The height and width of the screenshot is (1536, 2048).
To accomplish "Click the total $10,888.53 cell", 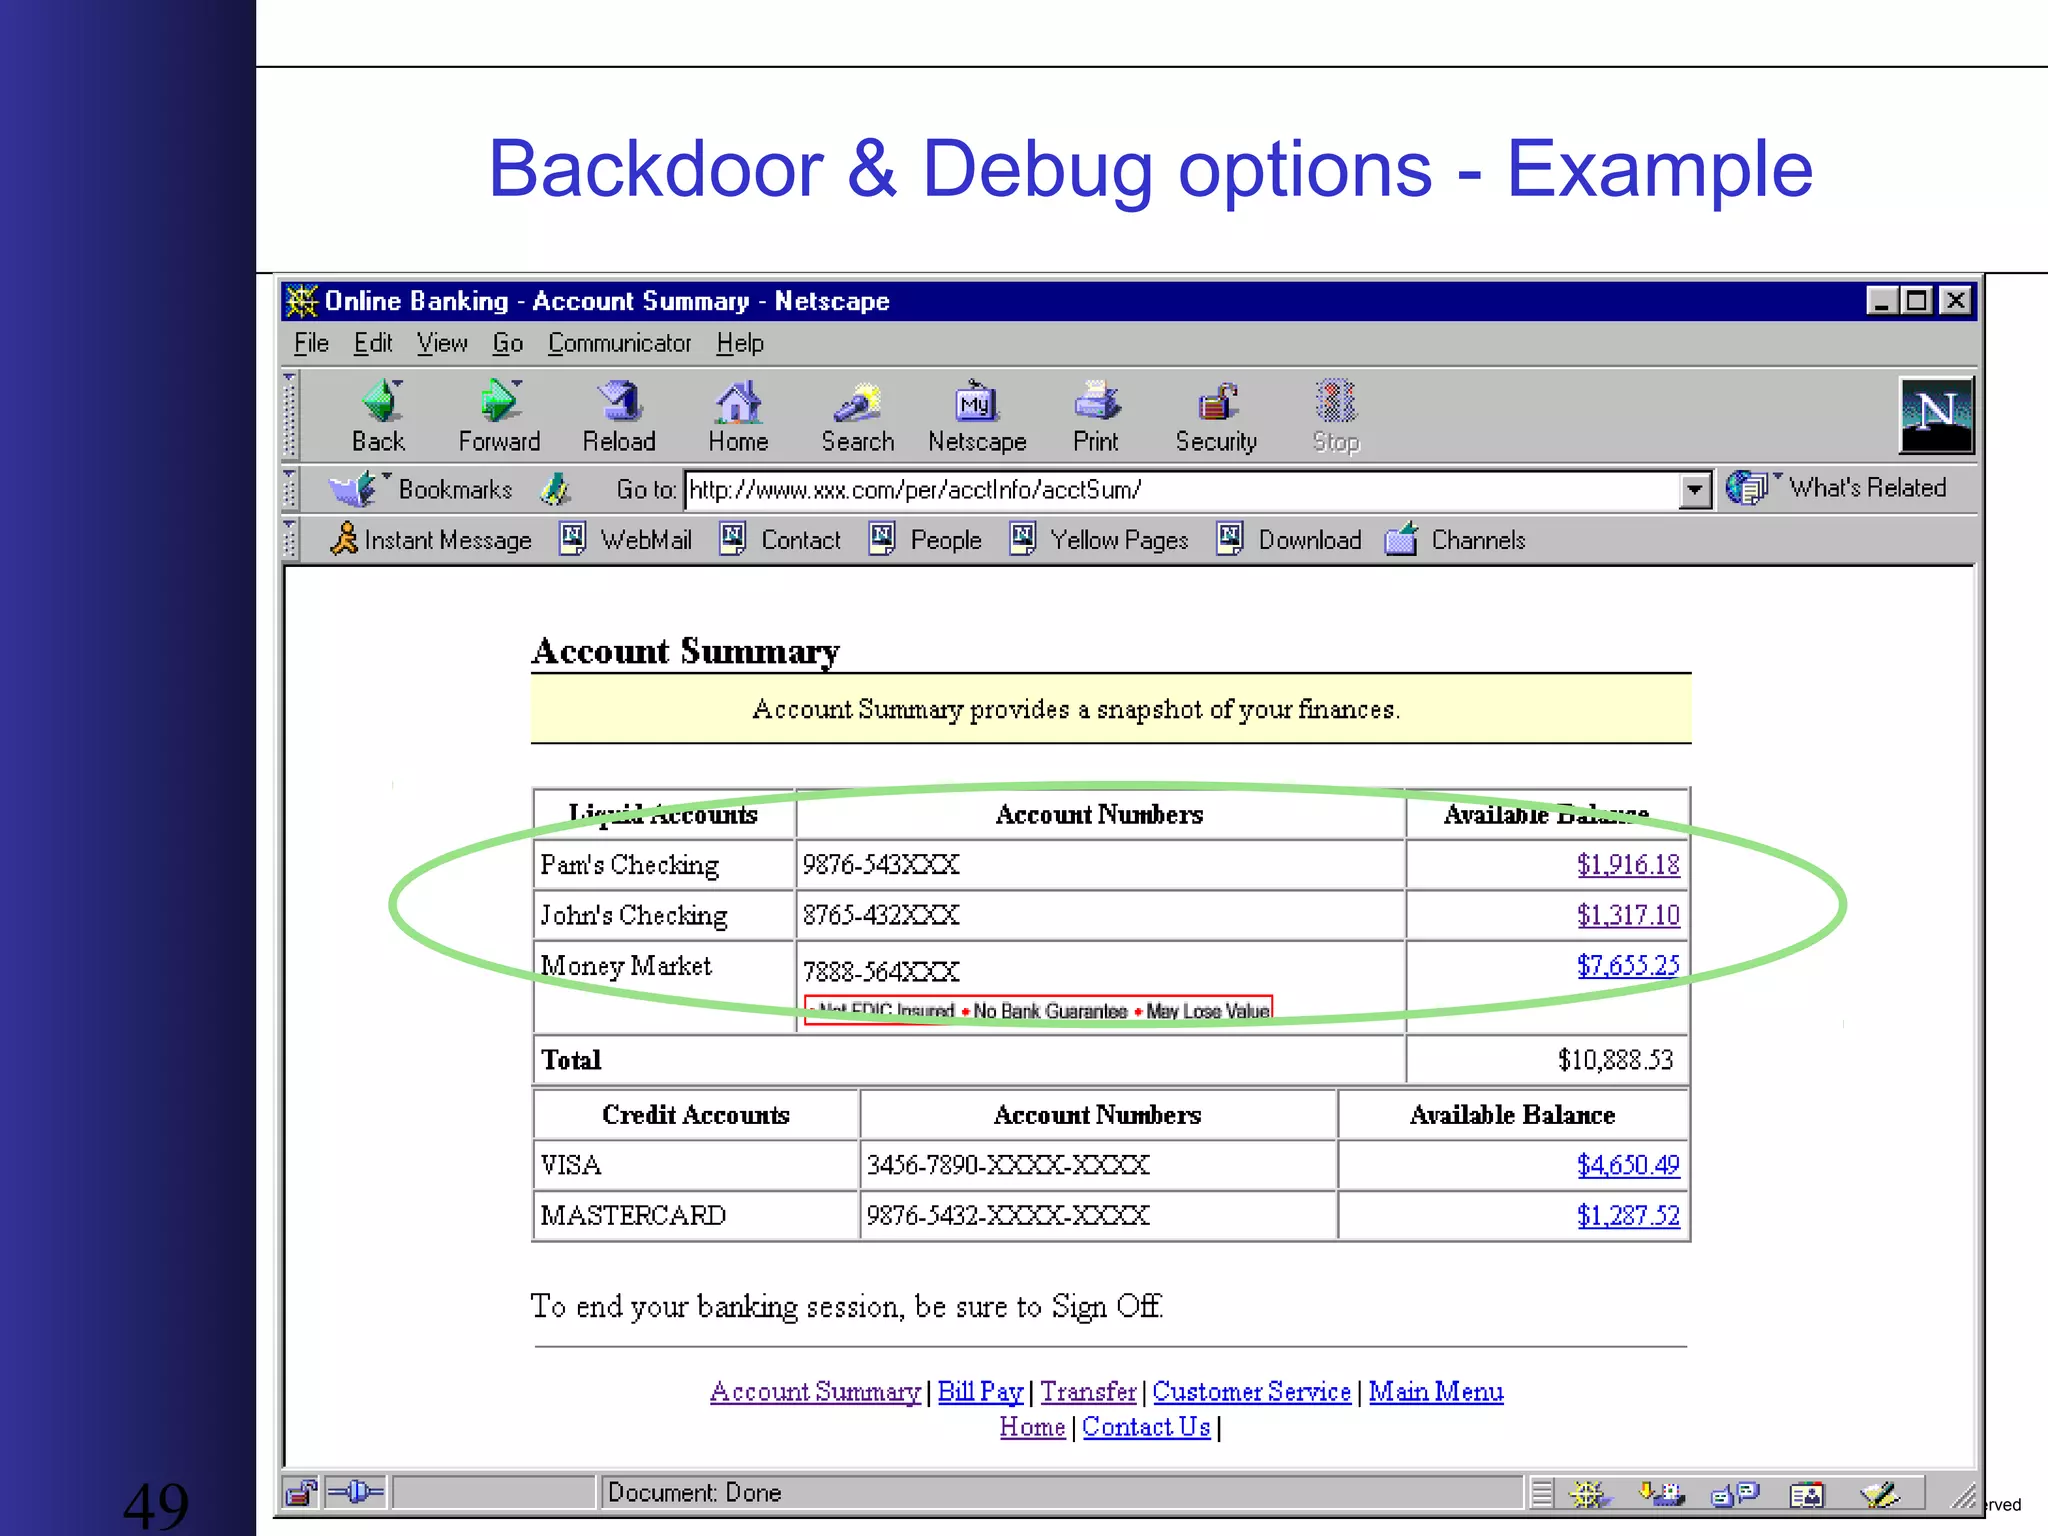I will coord(1547,1059).
